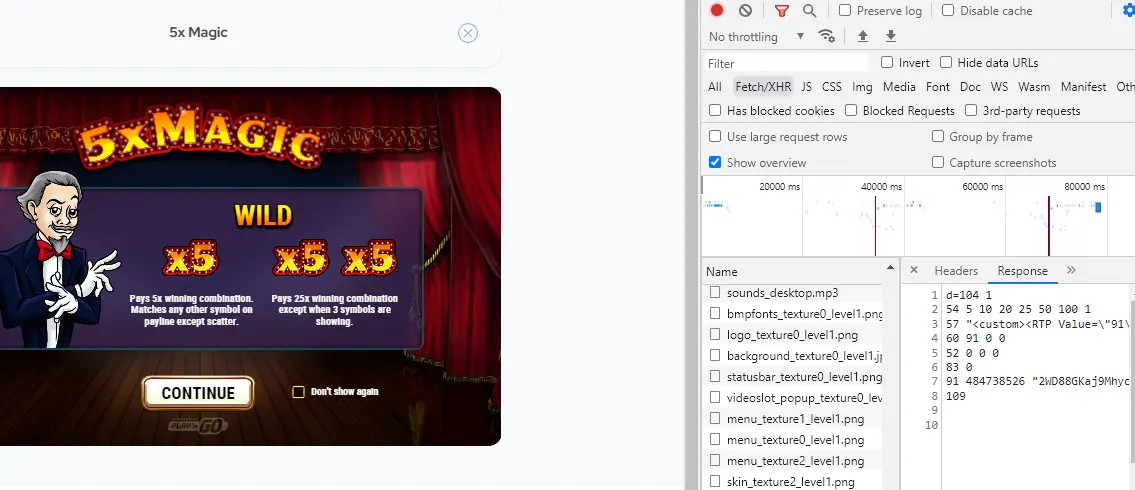
Task: Close the request details pane
Action: click(914, 270)
